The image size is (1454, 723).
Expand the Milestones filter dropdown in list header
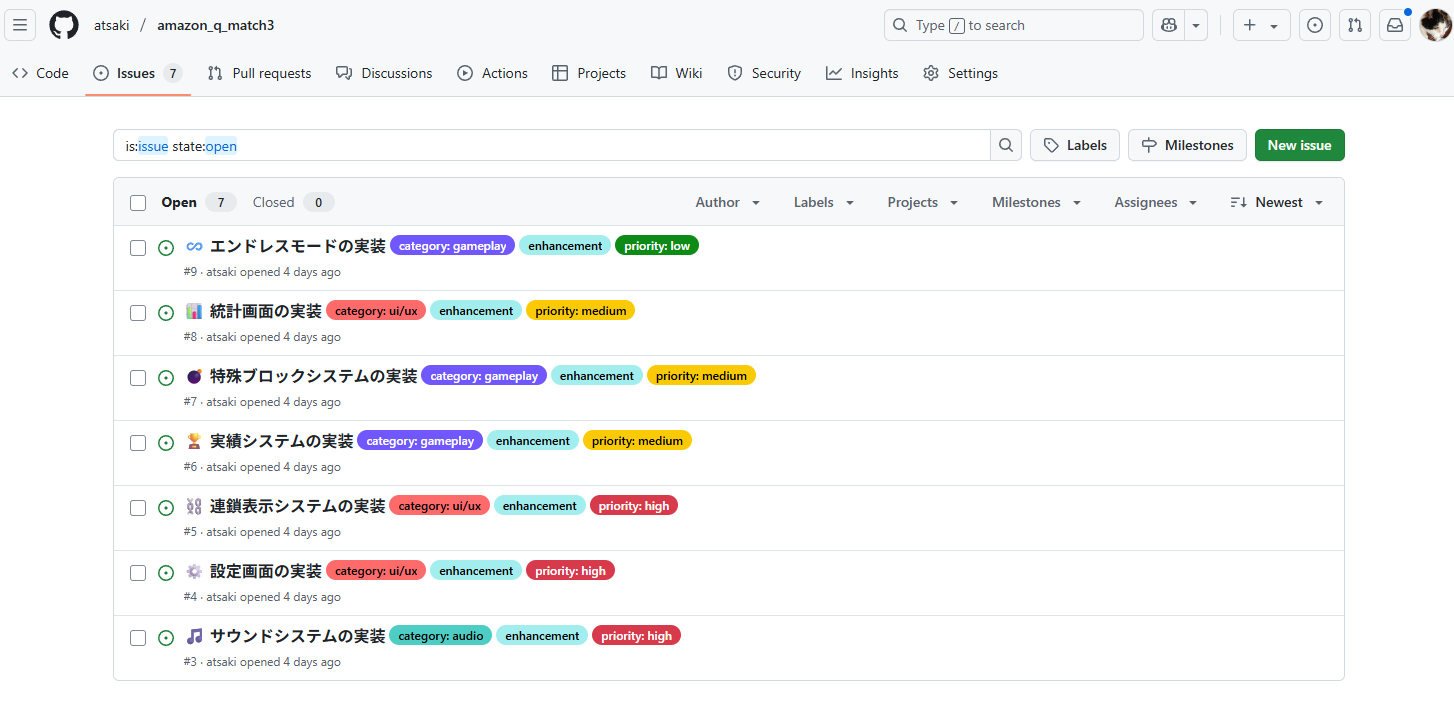(1037, 202)
